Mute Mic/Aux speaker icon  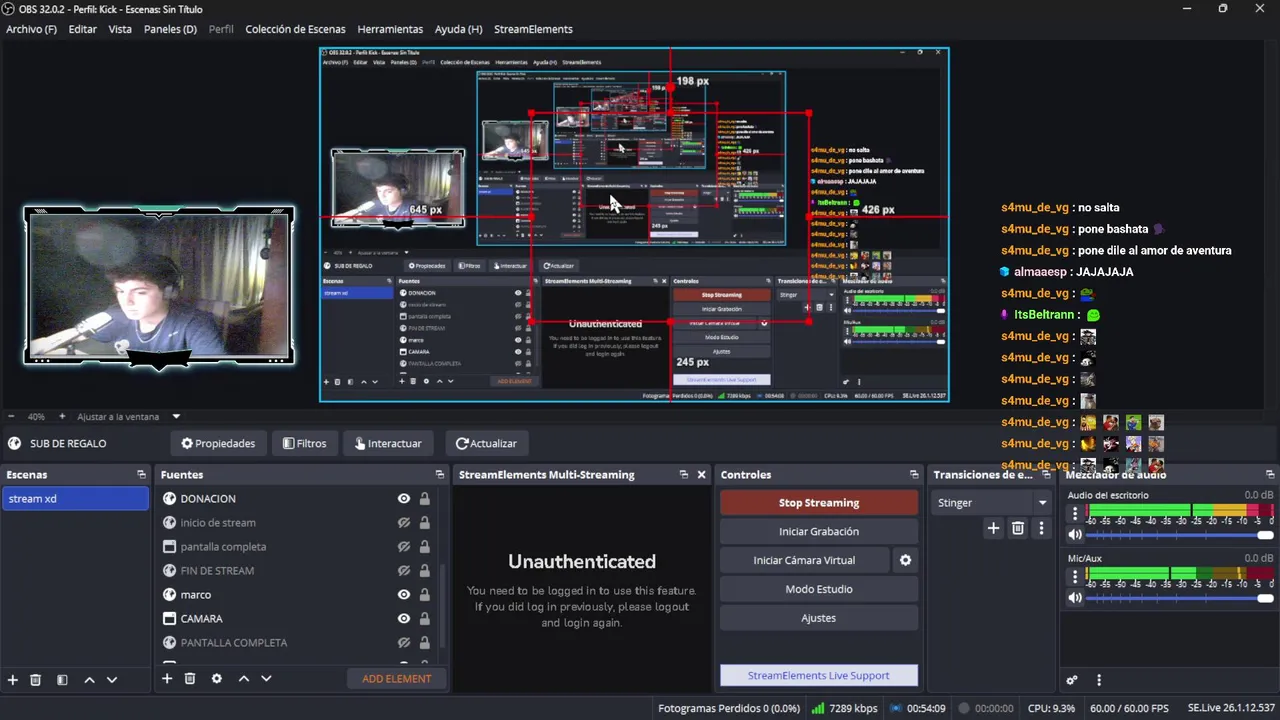tap(1075, 598)
